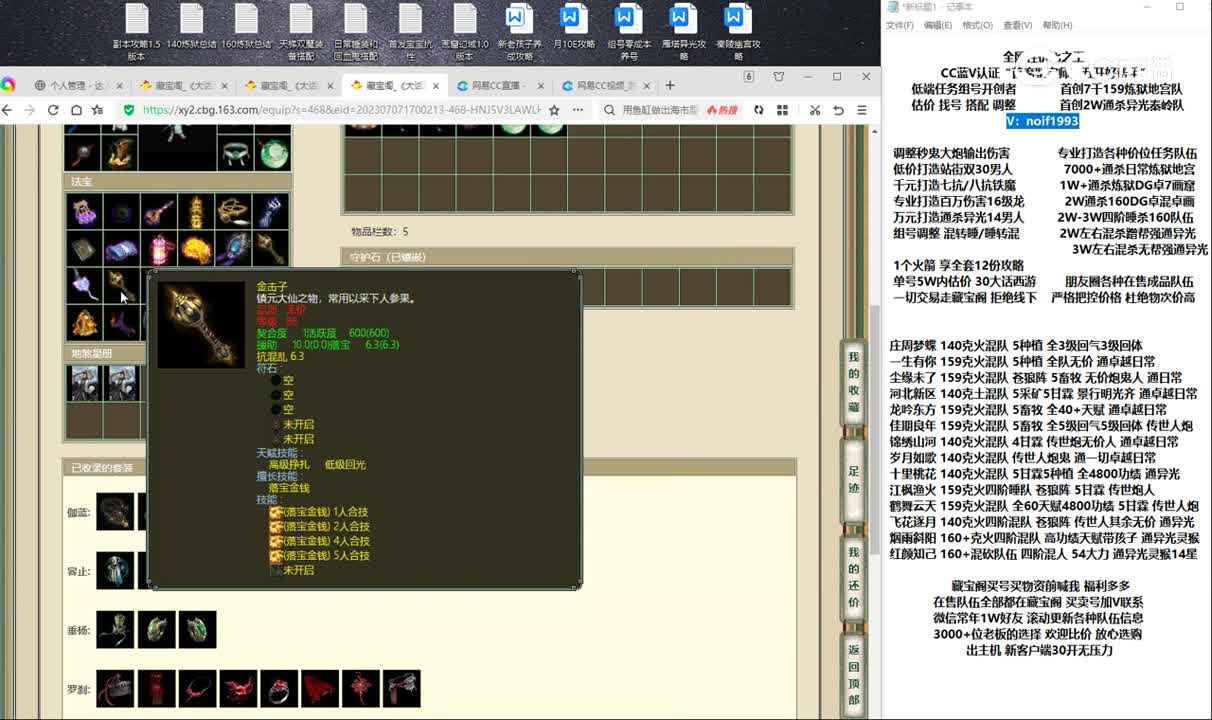Screen dimensions: 1212x720
Task: Reload the page with refresh icon
Action: point(53,110)
